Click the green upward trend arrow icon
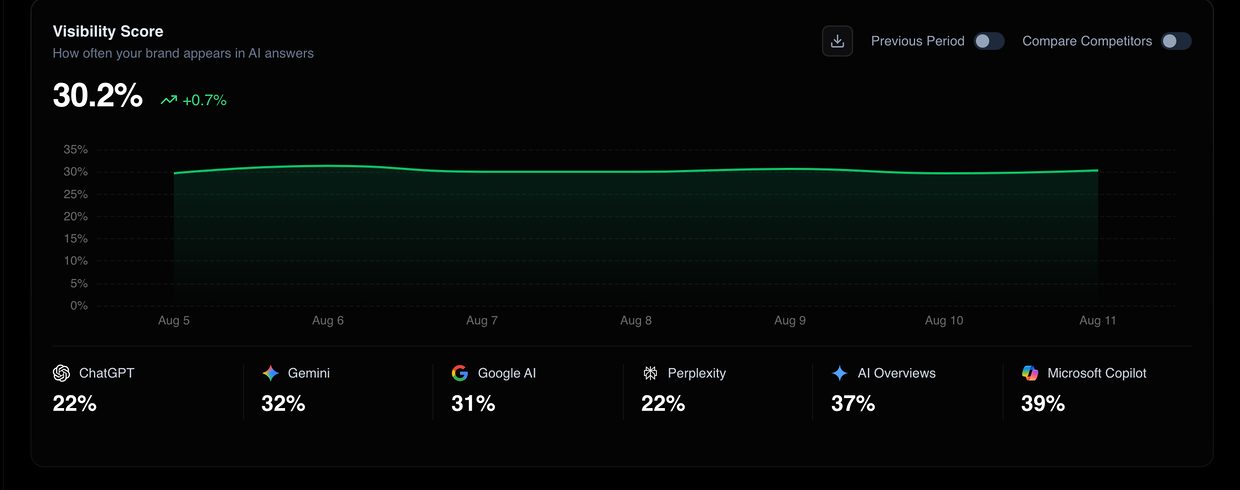This screenshot has height=490, width=1240. (168, 100)
